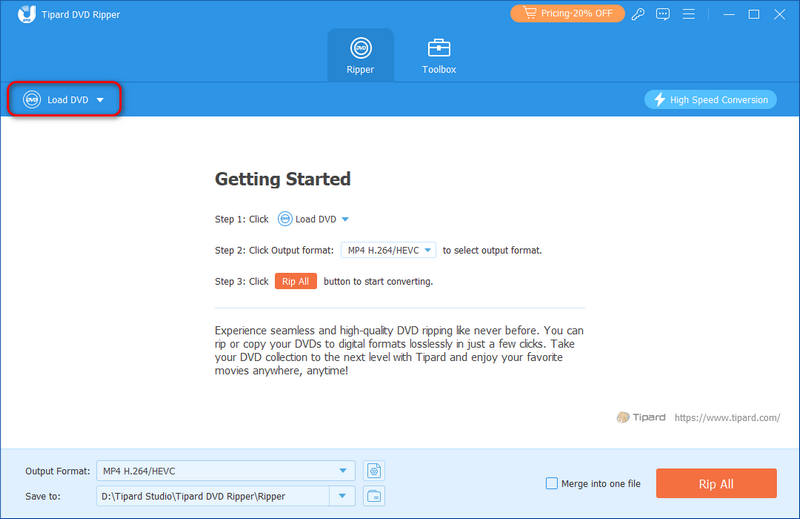Click the Tipard DVD Ripper logo icon

coord(27,14)
